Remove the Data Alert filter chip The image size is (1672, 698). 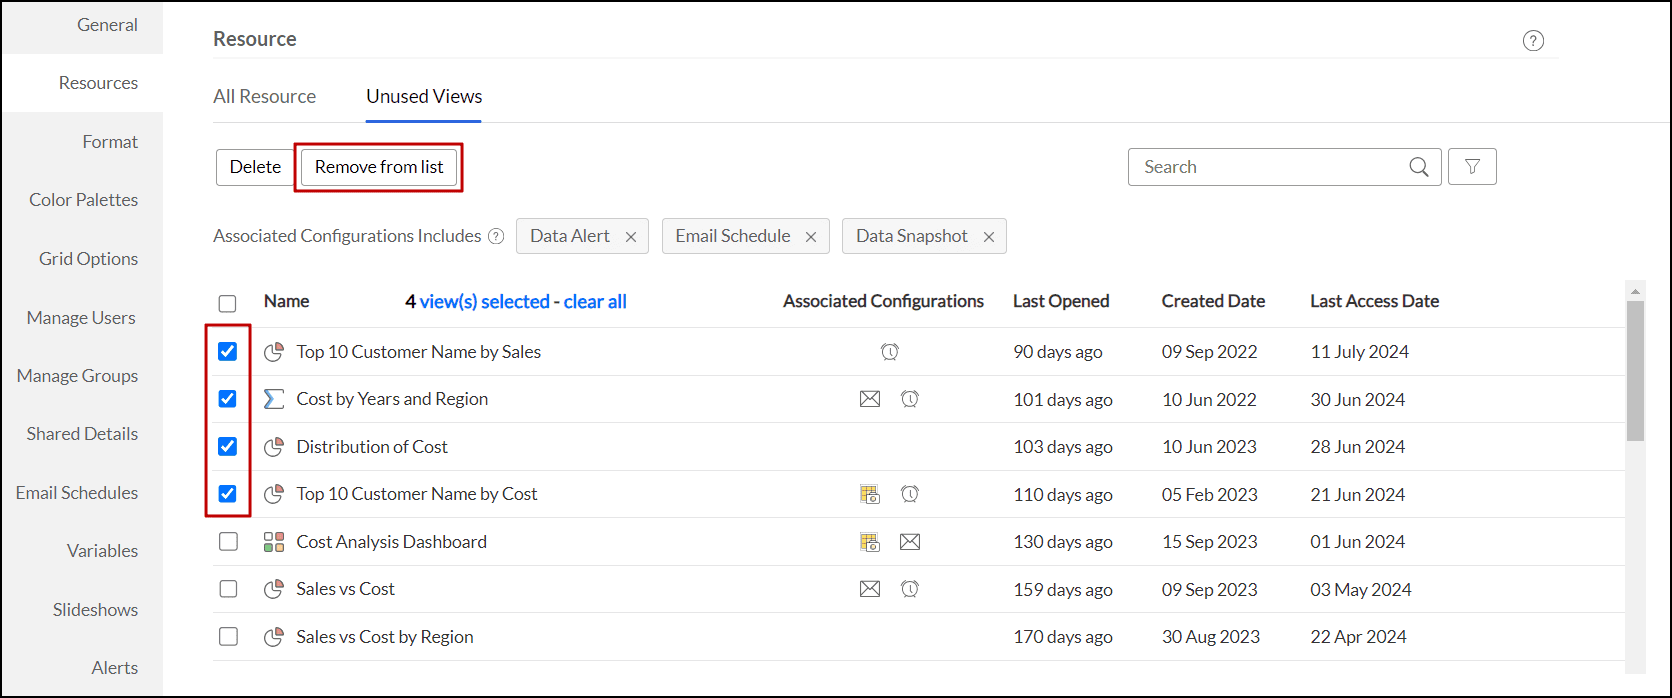click(631, 237)
